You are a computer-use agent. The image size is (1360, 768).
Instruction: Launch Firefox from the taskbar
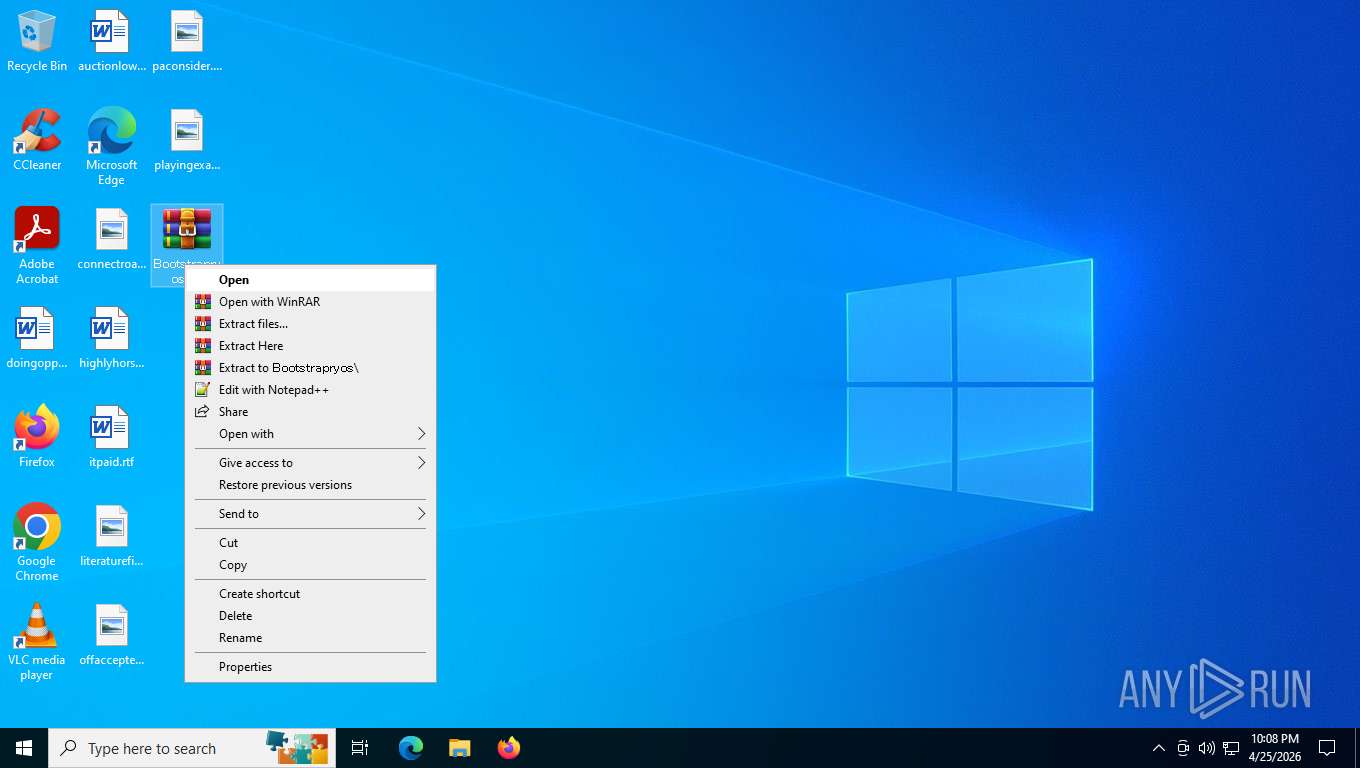[x=509, y=748]
